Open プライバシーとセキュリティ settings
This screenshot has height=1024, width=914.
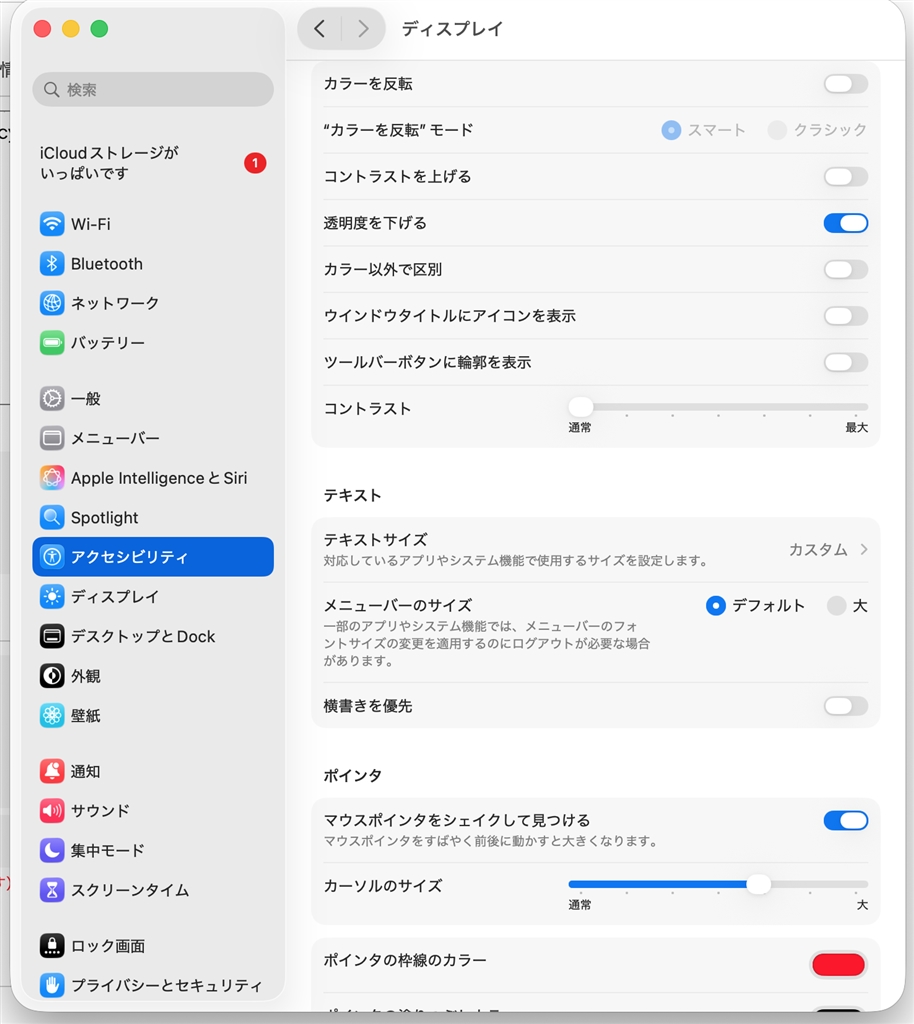point(153,985)
